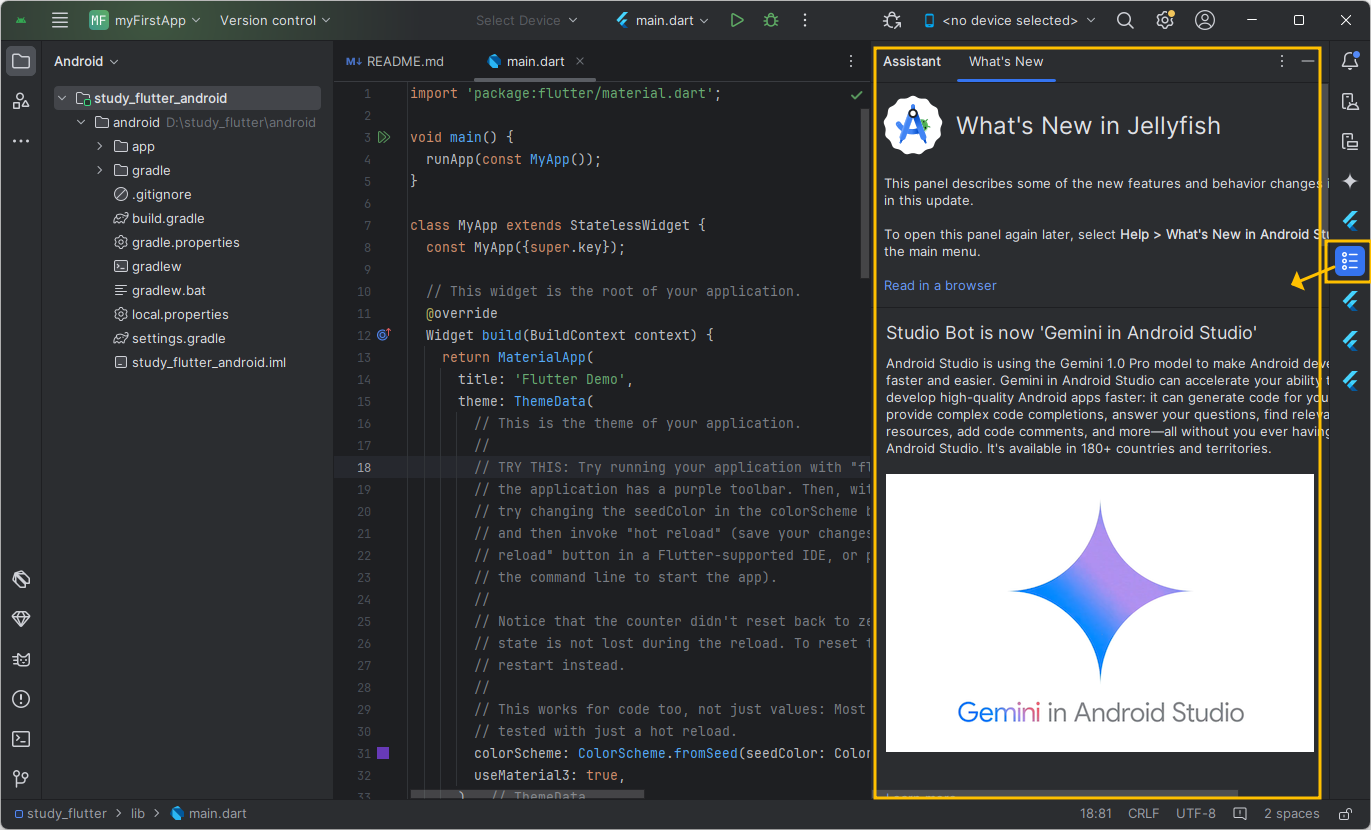This screenshot has width=1371, height=830.
Task: Click Gemini in Android Studio image
Action: click(1100, 613)
